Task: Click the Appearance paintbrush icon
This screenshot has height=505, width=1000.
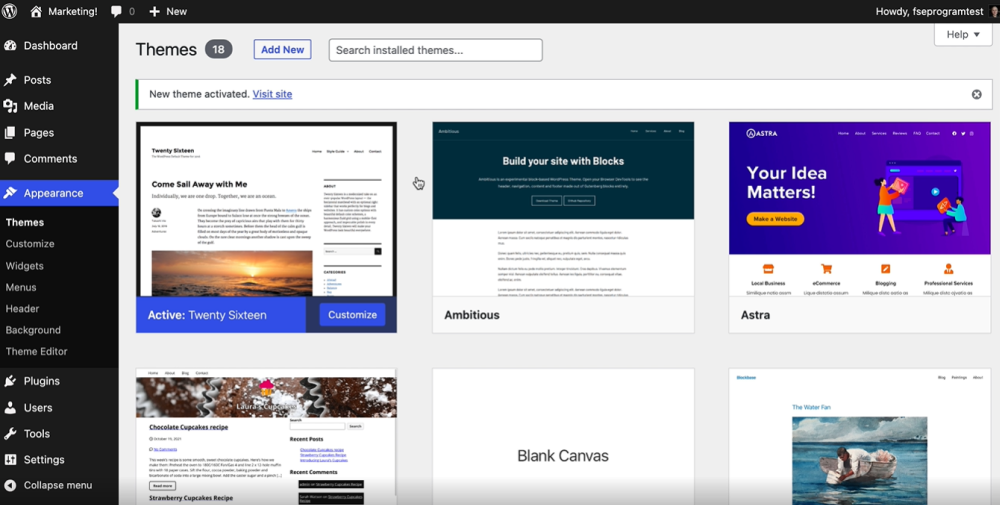Action: [x=10, y=193]
